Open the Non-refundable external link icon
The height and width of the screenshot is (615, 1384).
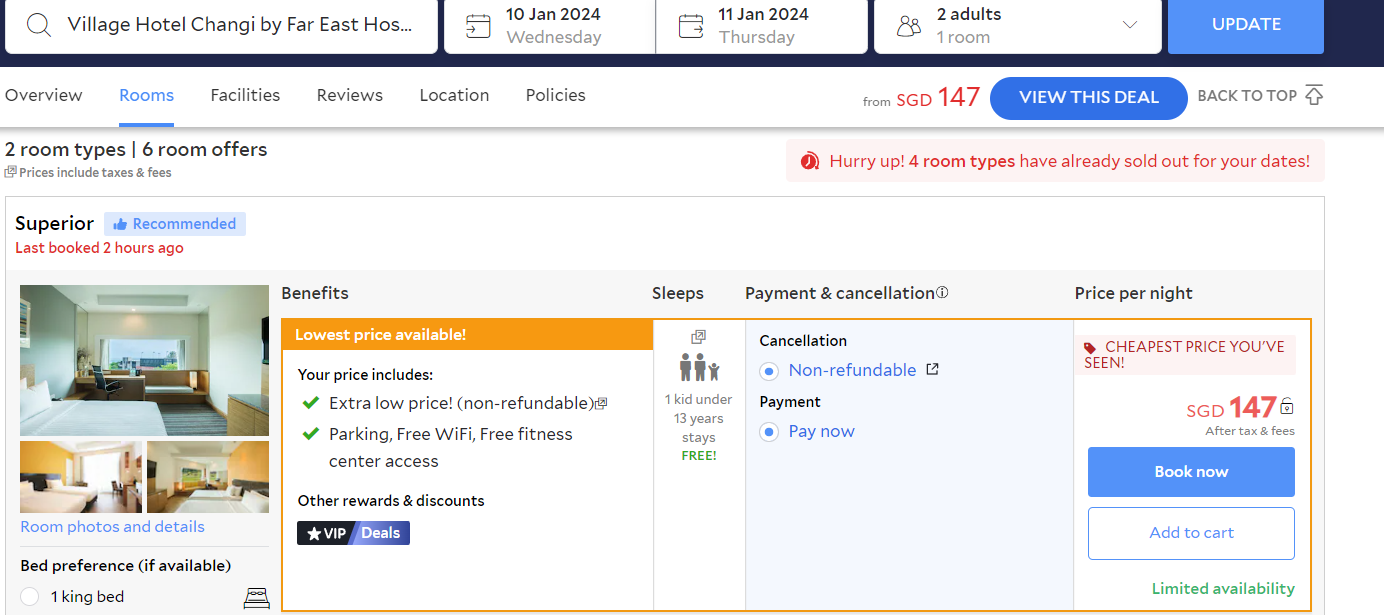click(x=932, y=369)
